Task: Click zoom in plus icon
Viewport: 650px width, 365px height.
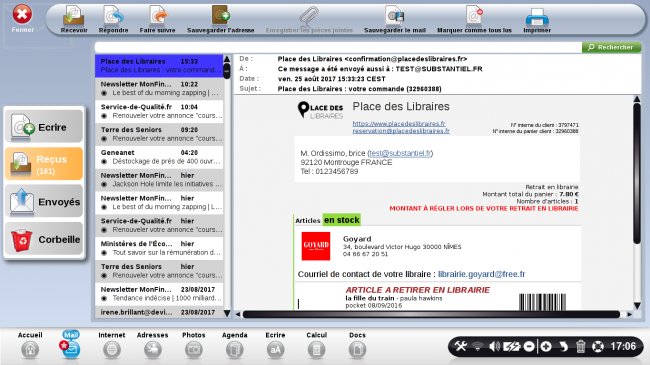Action: coord(546,346)
